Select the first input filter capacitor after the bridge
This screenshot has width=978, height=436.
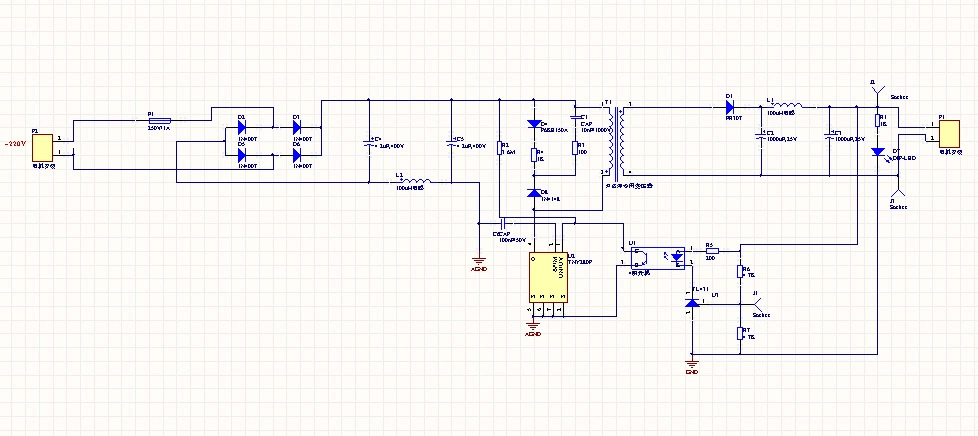[369, 145]
